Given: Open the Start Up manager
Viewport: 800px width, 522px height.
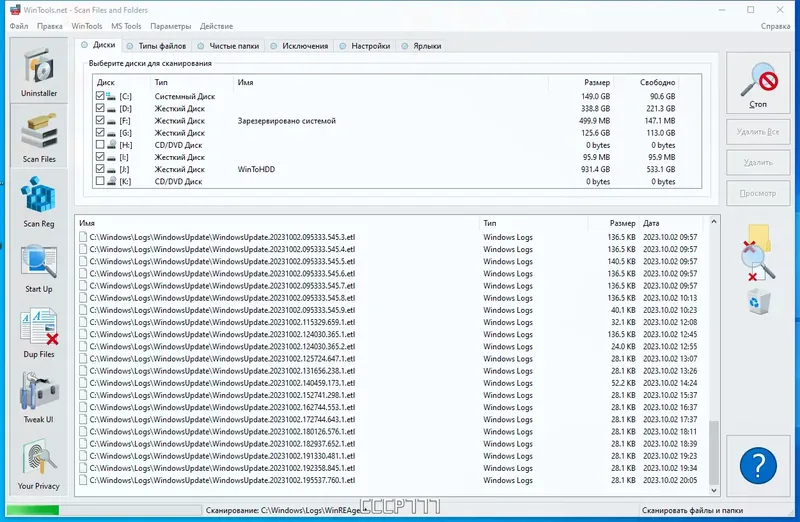Looking at the screenshot, I should [39, 267].
